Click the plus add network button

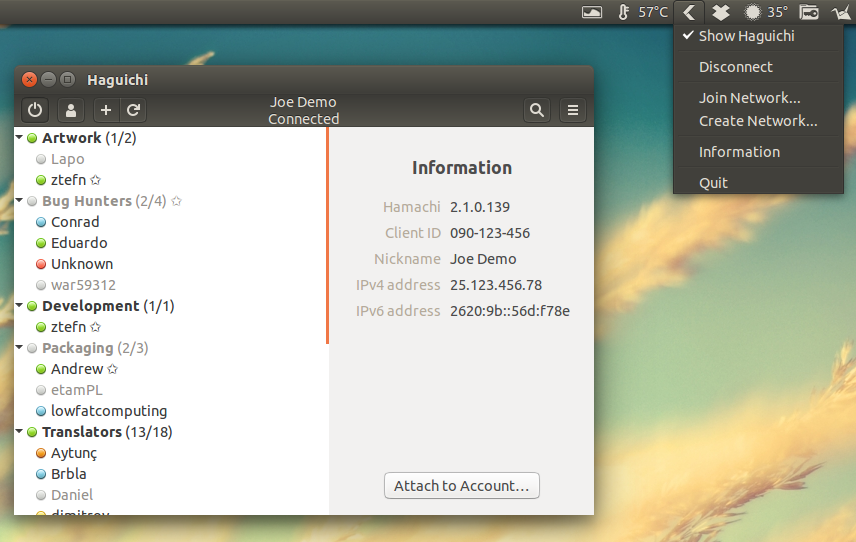pyautogui.click(x=106, y=110)
